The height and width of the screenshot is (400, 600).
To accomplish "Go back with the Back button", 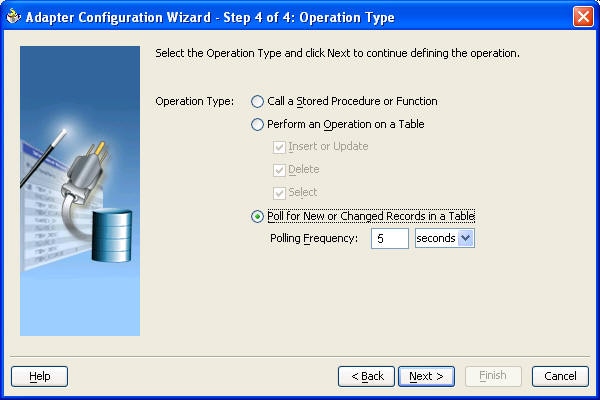I will 366,376.
